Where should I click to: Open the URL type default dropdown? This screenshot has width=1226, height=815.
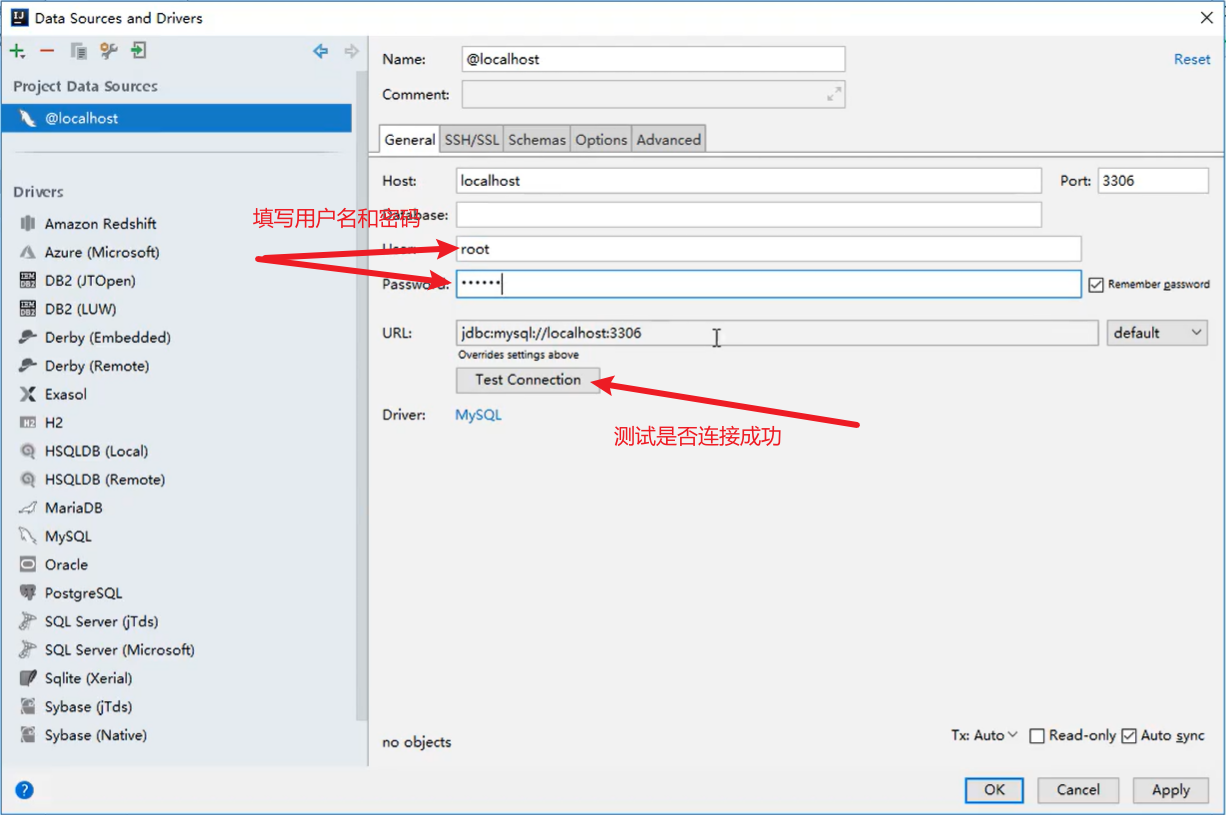coord(1157,333)
